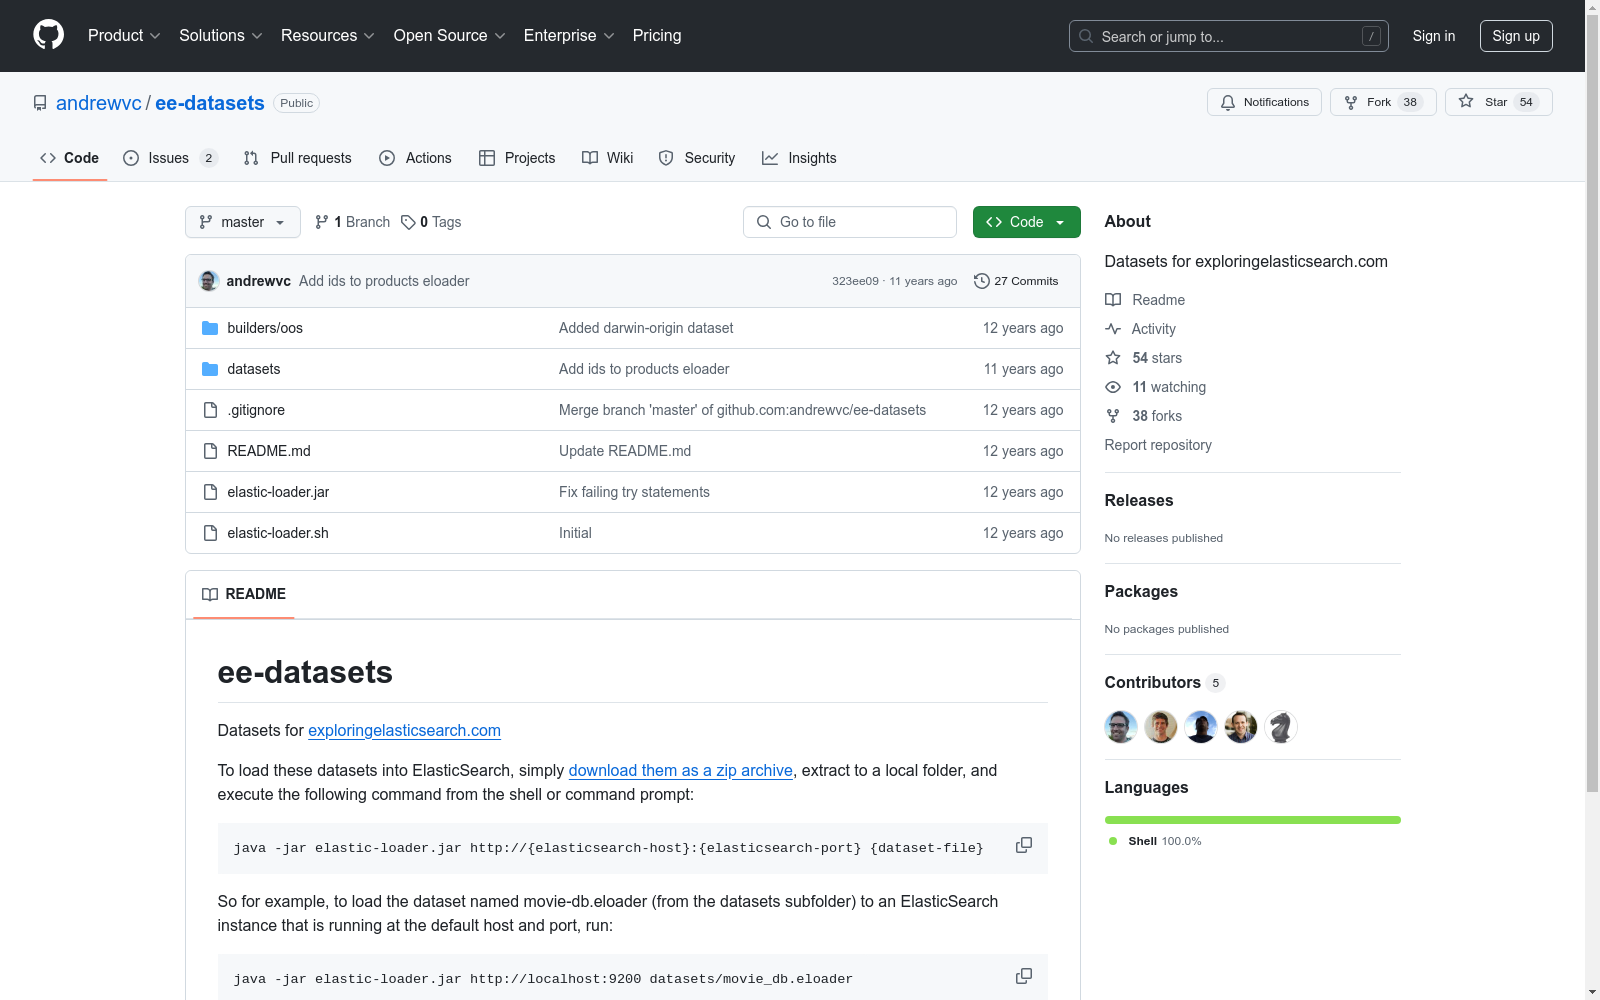Viewport: 1600px width, 1000px height.
Task: Click the Activity pulse icon
Action: pos(1113,329)
